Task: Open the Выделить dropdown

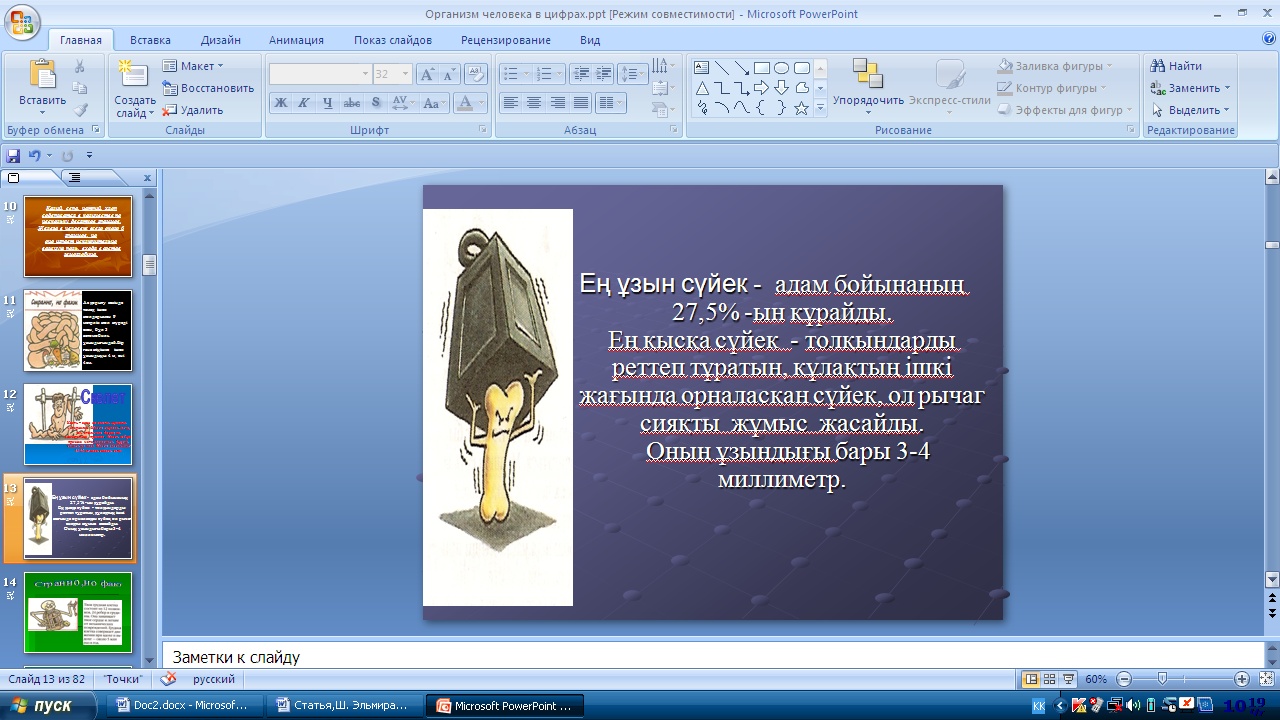Action: pyautogui.click(x=1190, y=110)
